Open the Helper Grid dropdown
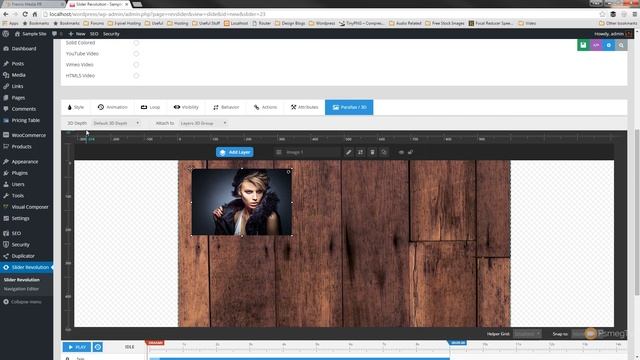Viewport: 640px width, 360px height. click(x=527, y=334)
